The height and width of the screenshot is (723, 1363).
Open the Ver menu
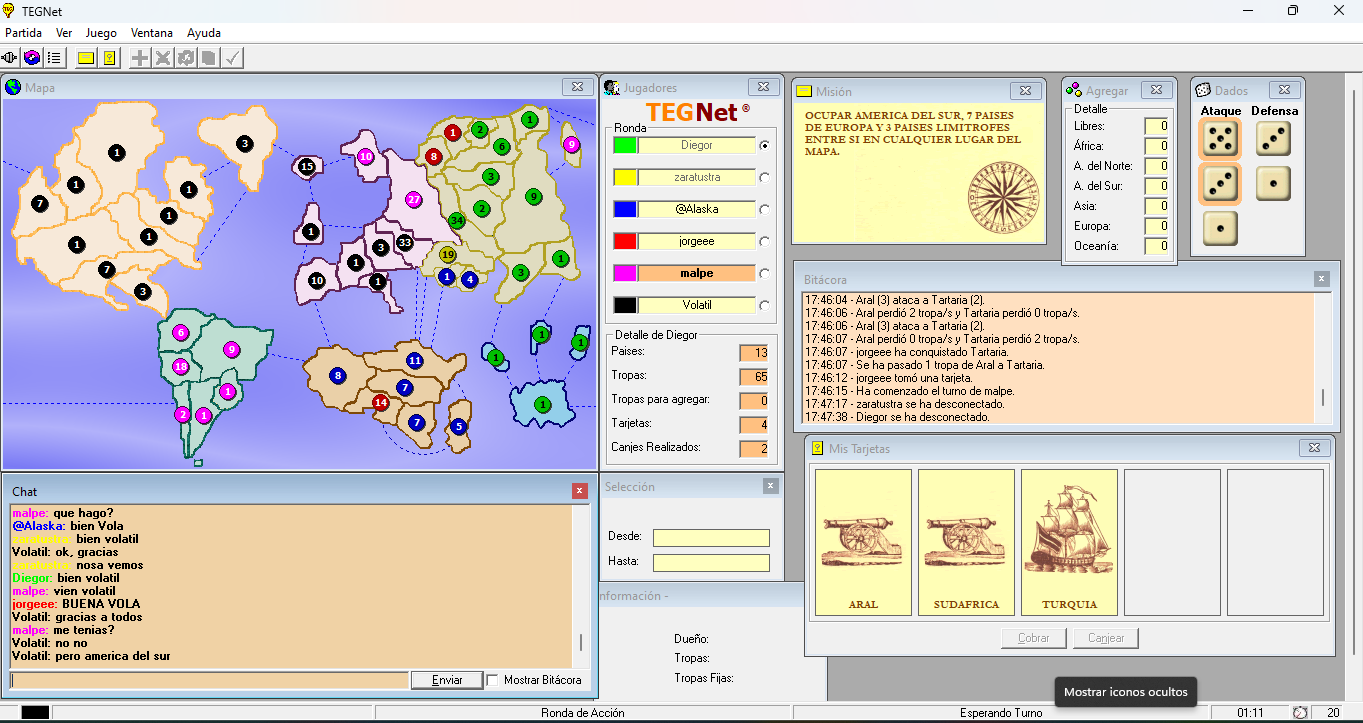point(64,33)
